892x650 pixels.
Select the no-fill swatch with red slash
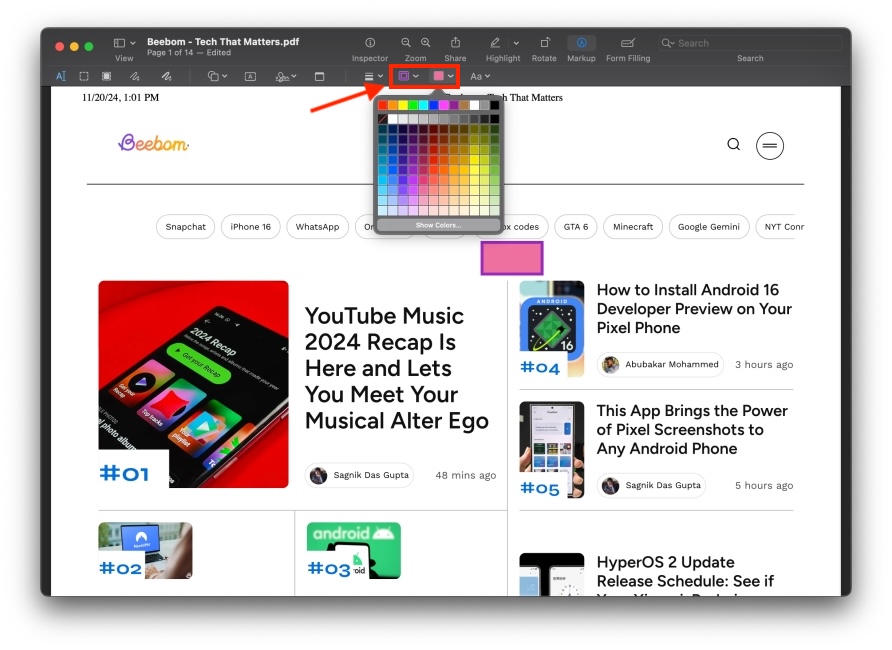pyautogui.click(x=383, y=118)
